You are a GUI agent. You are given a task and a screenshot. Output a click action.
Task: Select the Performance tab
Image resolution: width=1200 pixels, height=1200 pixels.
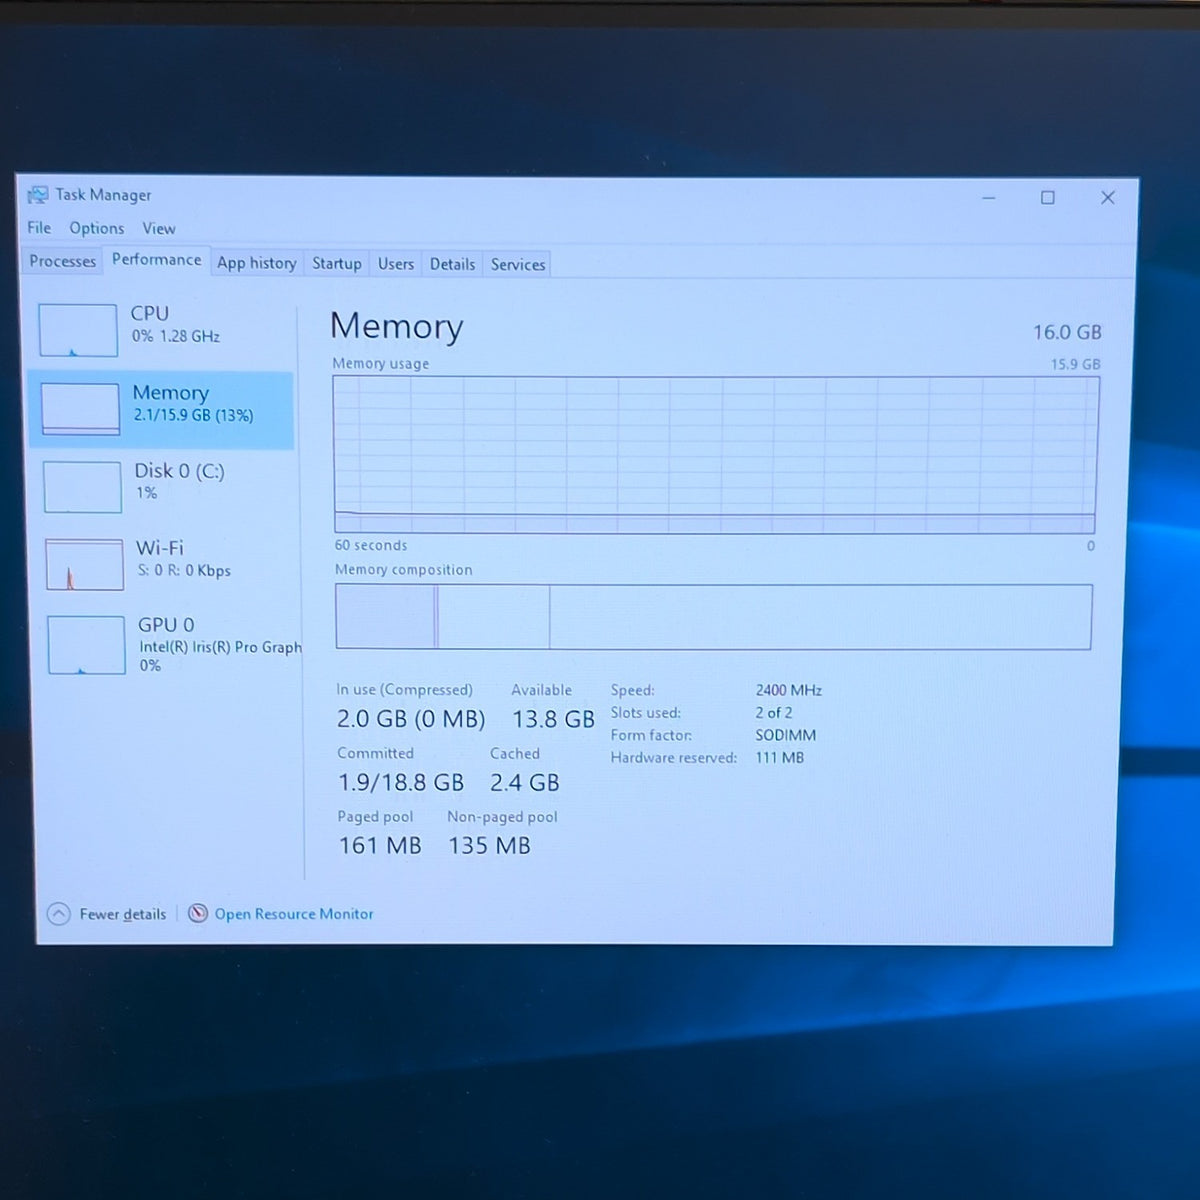tap(156, 260)
